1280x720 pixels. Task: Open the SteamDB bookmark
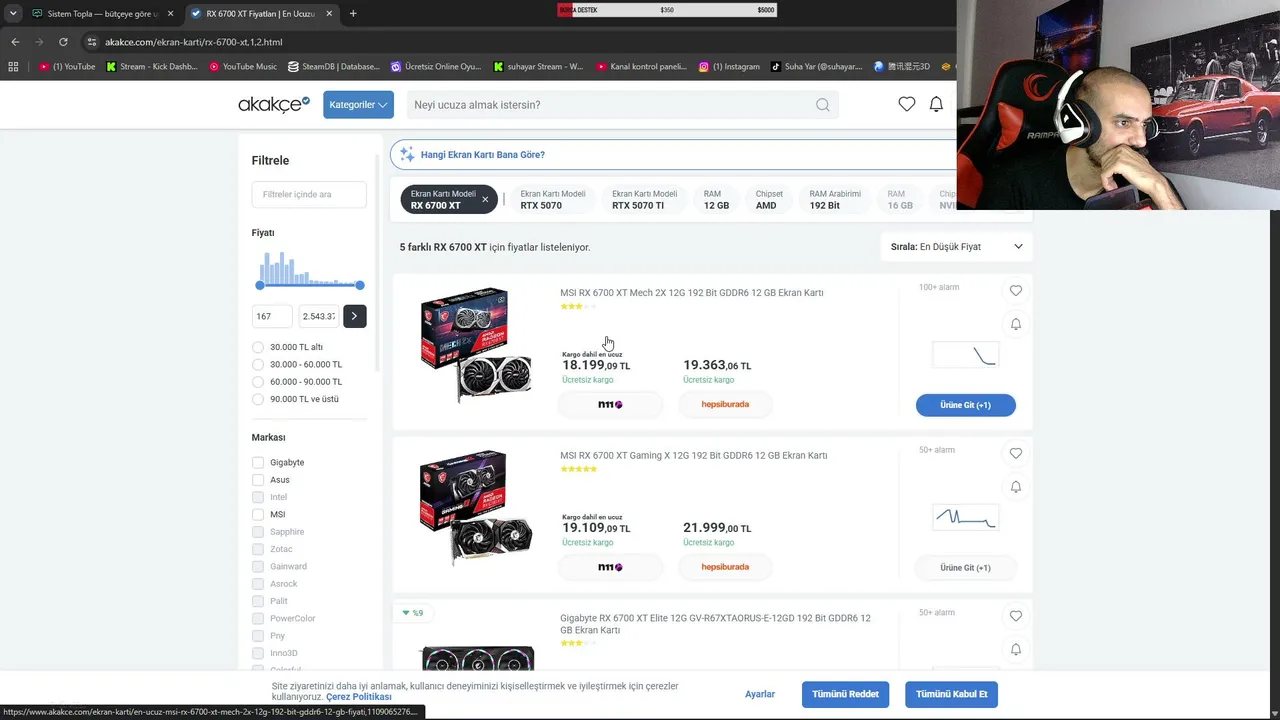coord(333,67)
